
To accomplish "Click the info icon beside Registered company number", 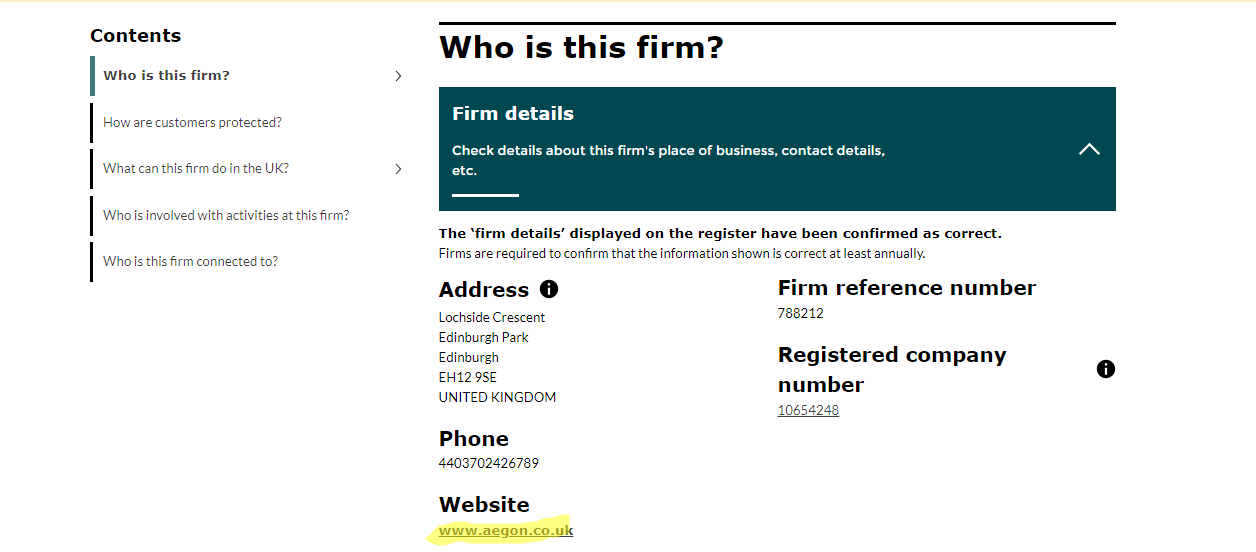I will click(x=1105, y=369).
